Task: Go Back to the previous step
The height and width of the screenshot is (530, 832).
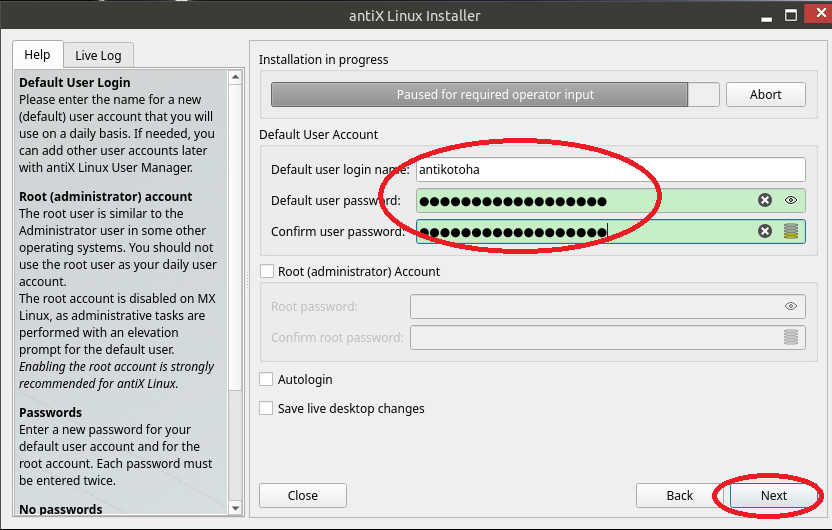Action: [x=679, y=495]
